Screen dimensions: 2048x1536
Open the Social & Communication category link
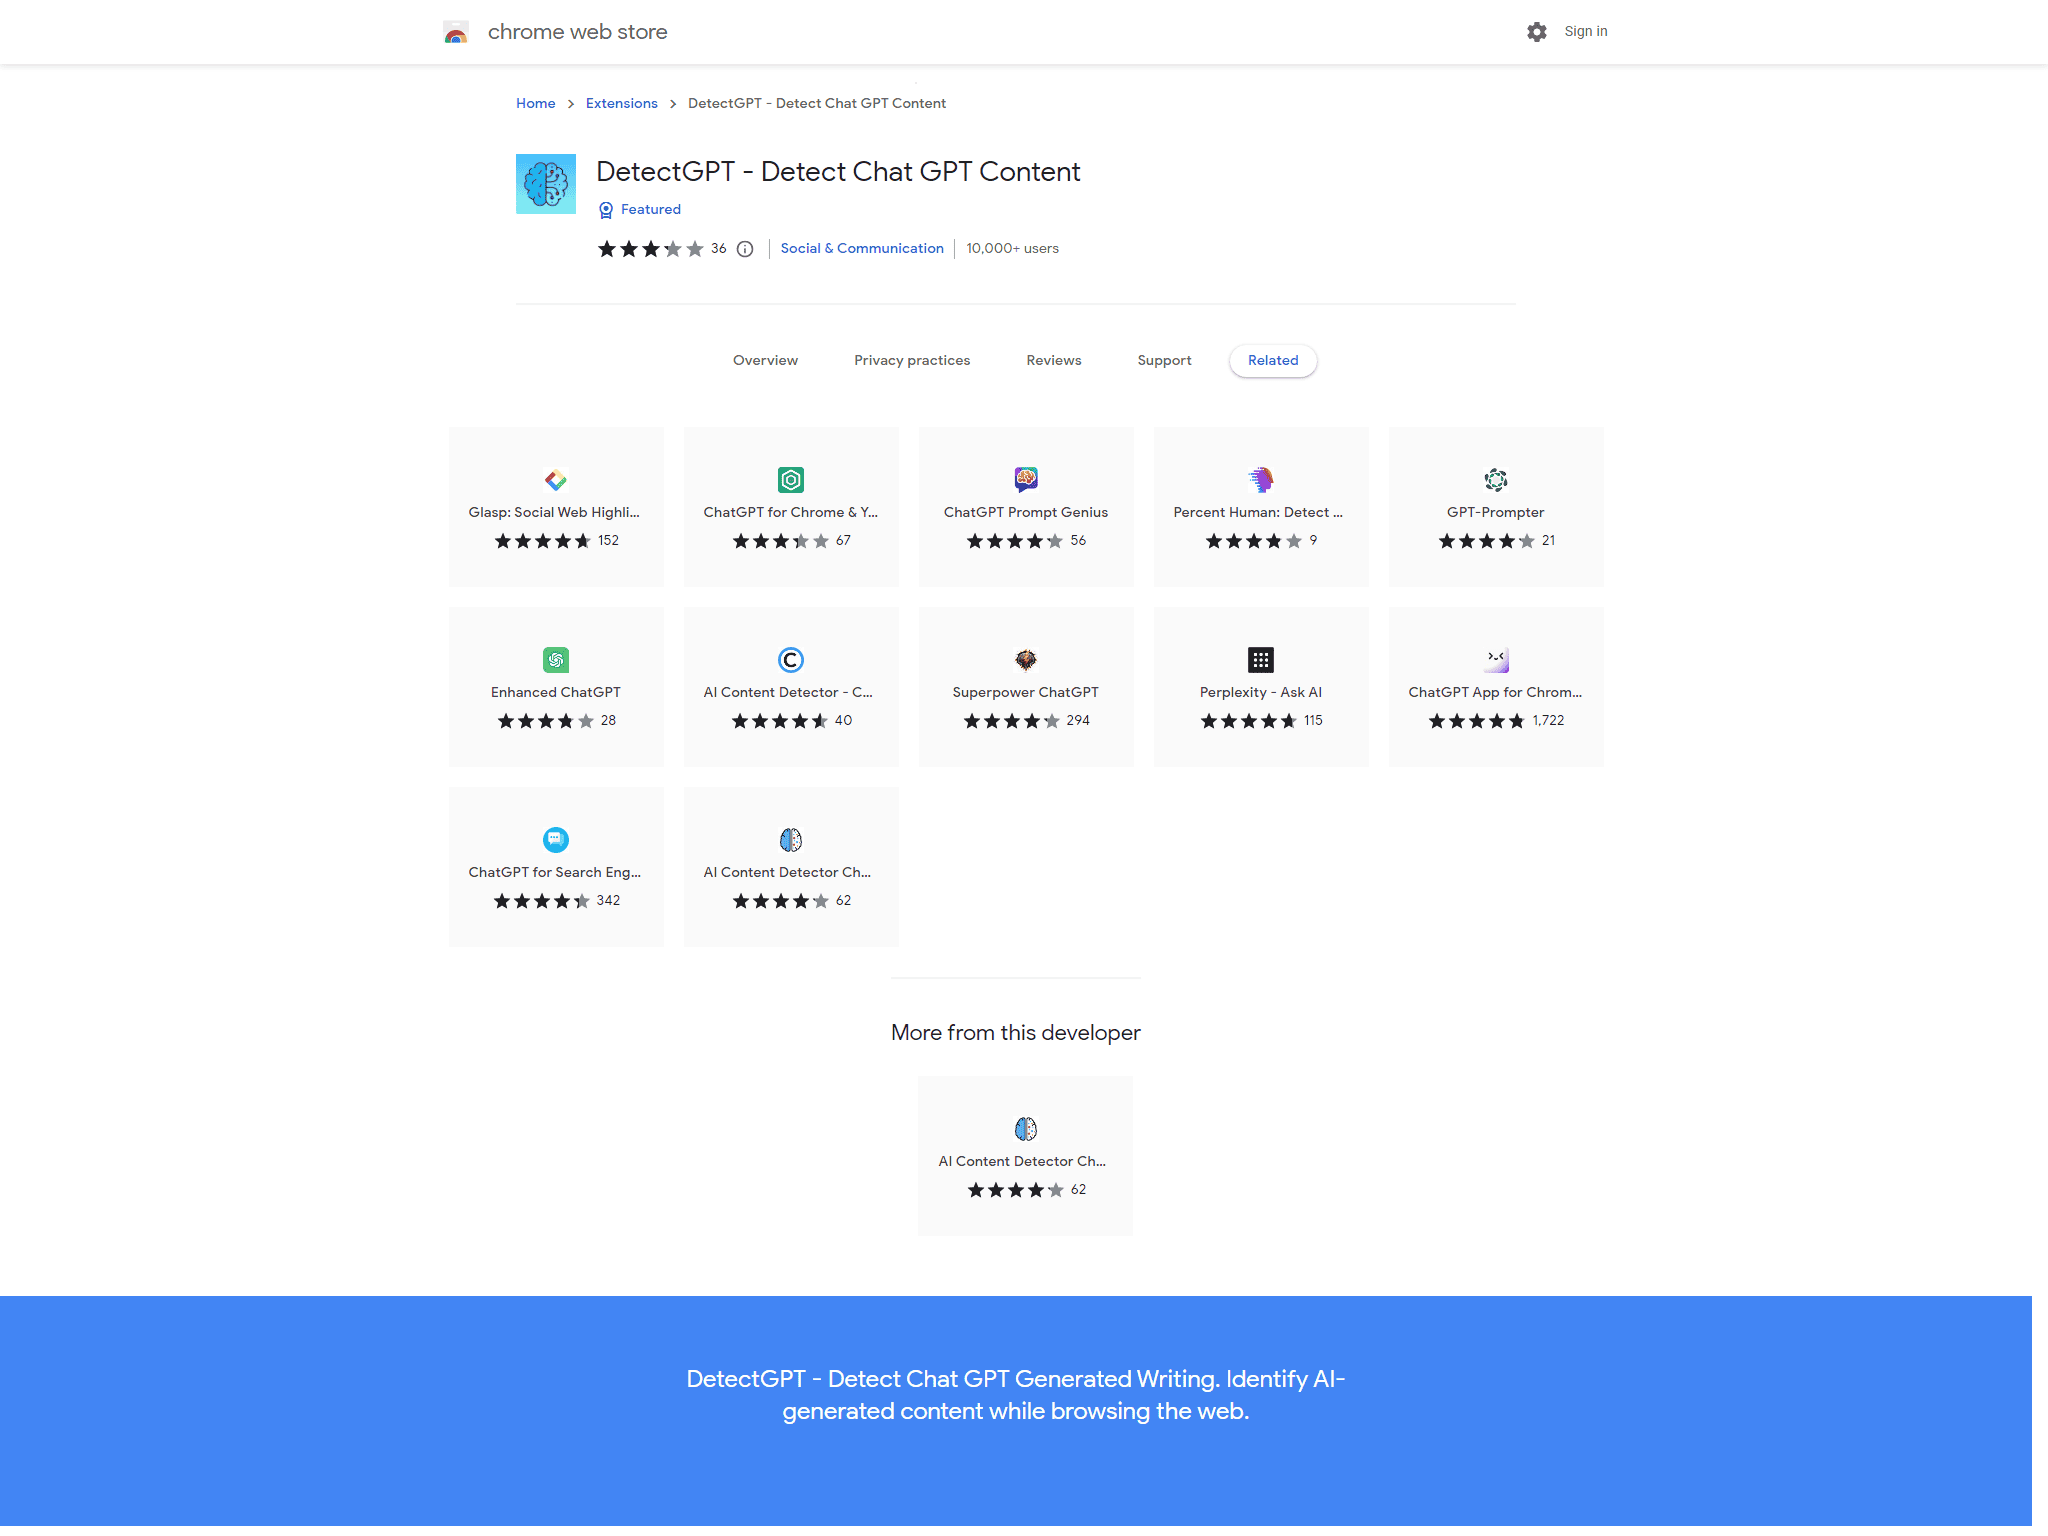click(x=862, y=249)
